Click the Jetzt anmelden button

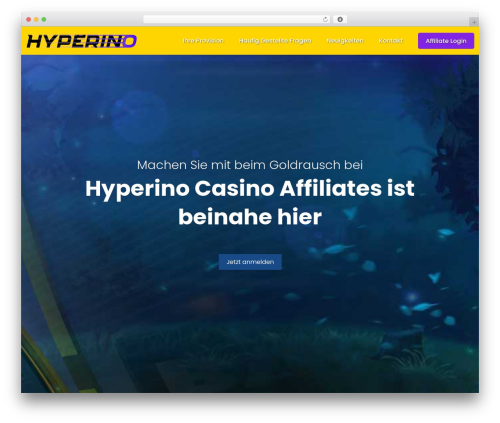click(x=250, y=262)
